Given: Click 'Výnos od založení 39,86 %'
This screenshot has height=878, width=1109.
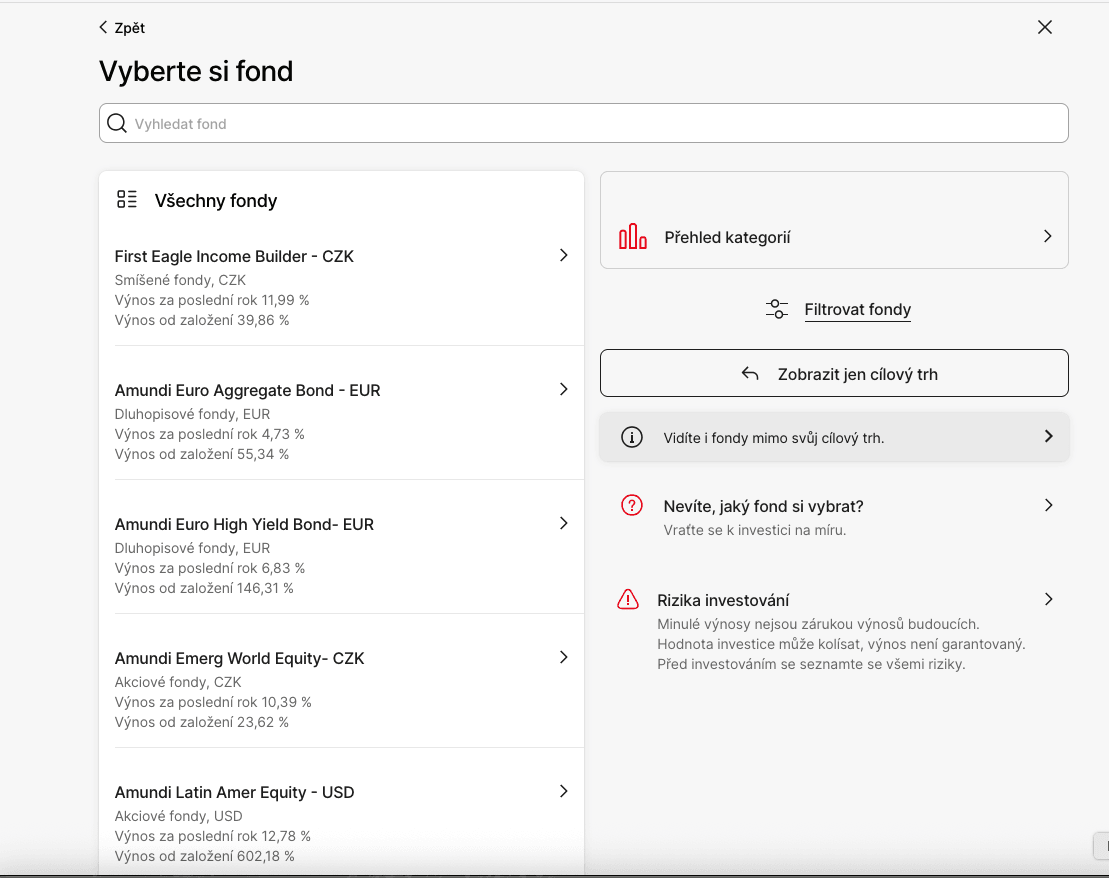Looking at the screenshot, I should pyautogui.click(x=202, y=320).
